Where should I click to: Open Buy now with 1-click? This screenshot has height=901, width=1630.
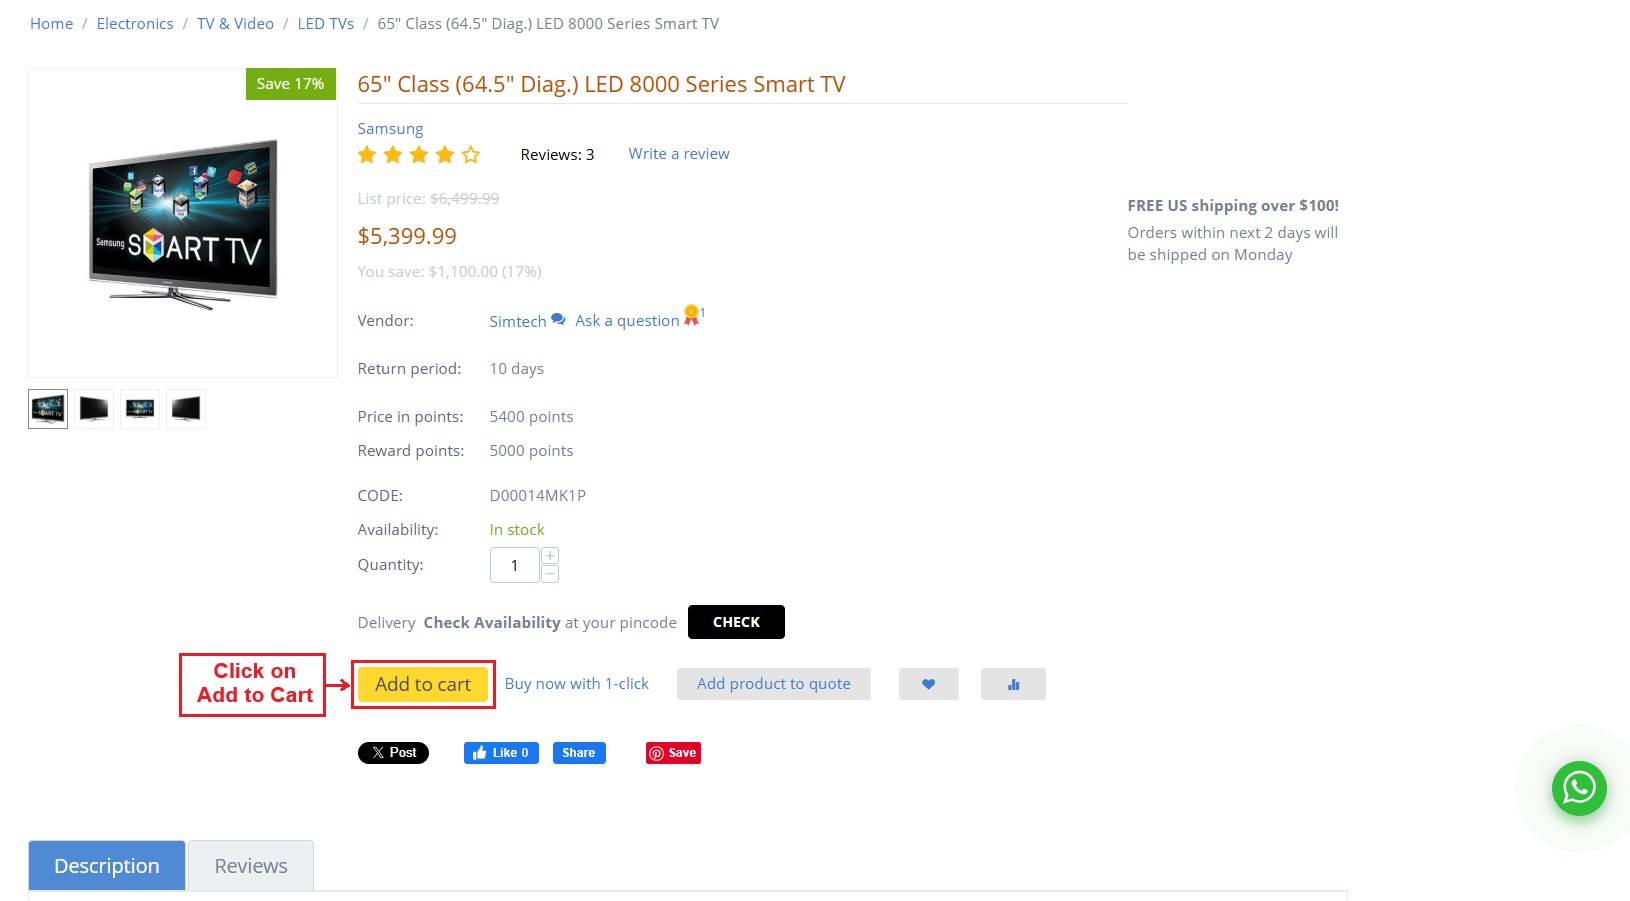click(x=577, y=684)
